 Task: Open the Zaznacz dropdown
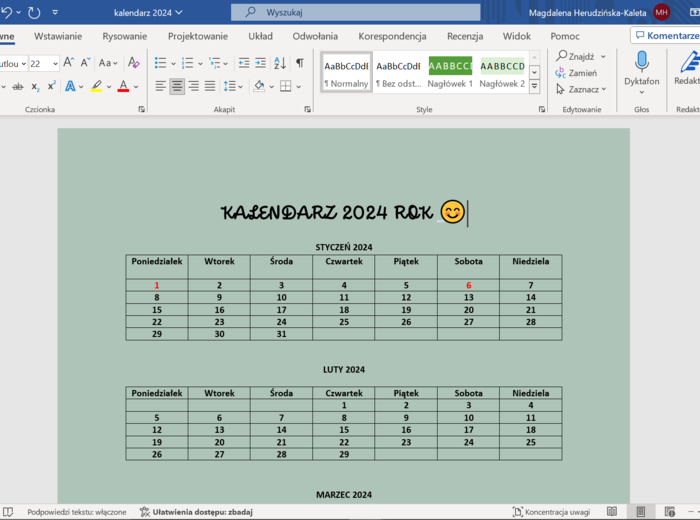pyautogui.click(x=581, y=89)
